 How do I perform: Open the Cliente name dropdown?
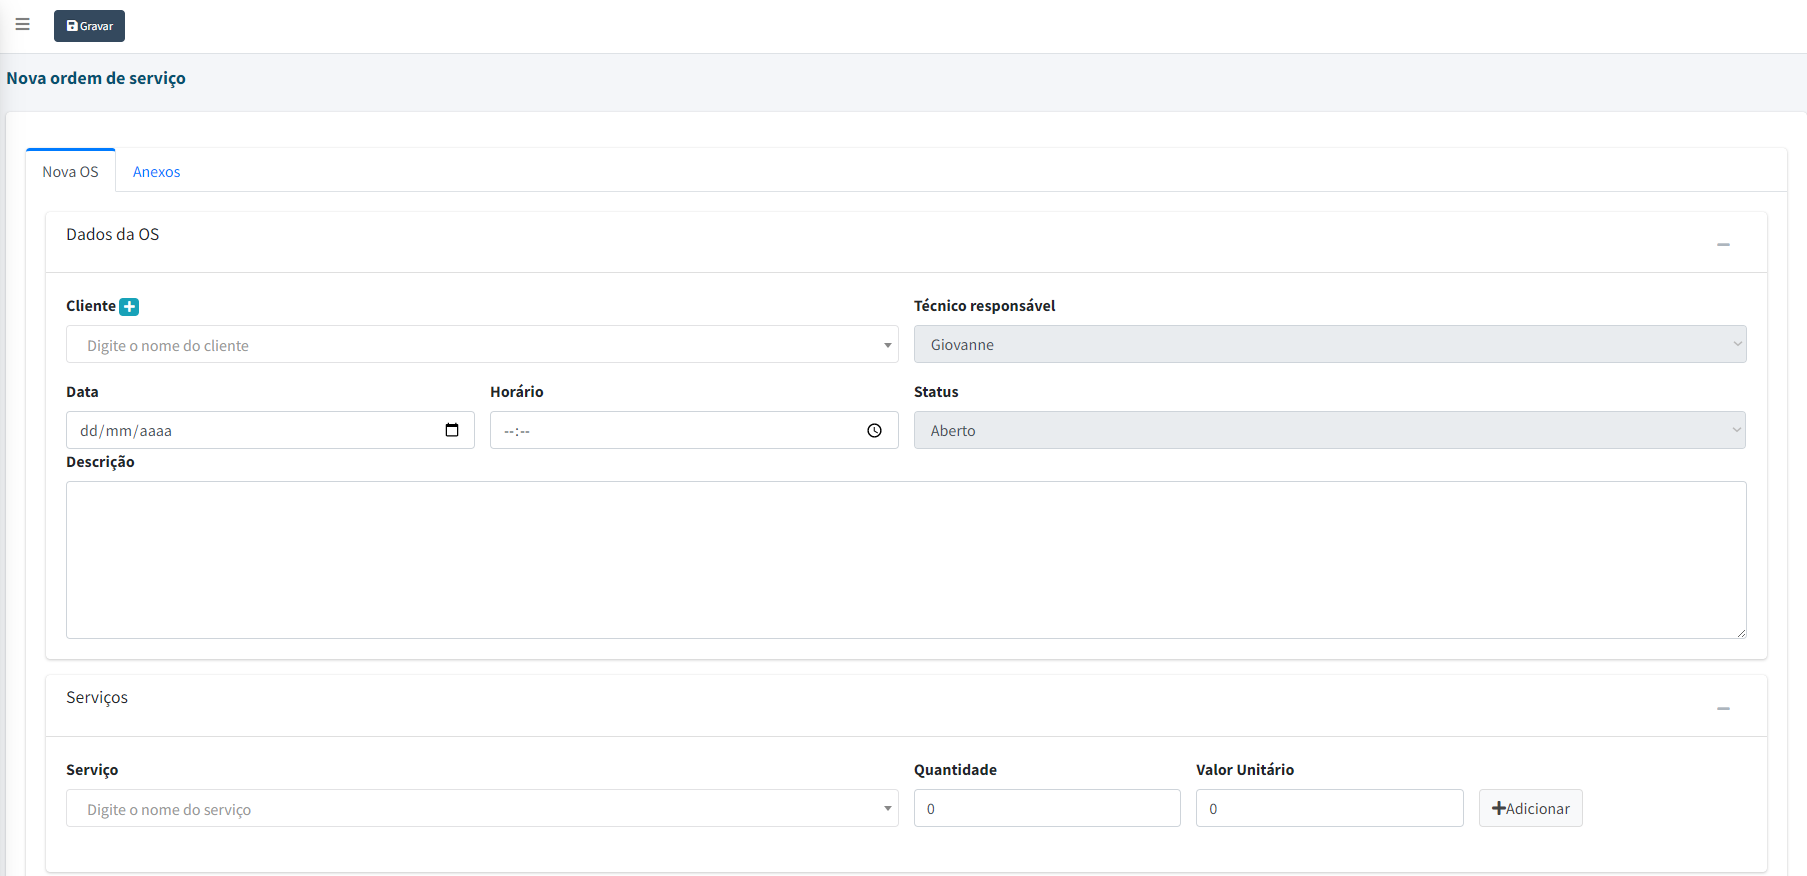pos(481,345)
